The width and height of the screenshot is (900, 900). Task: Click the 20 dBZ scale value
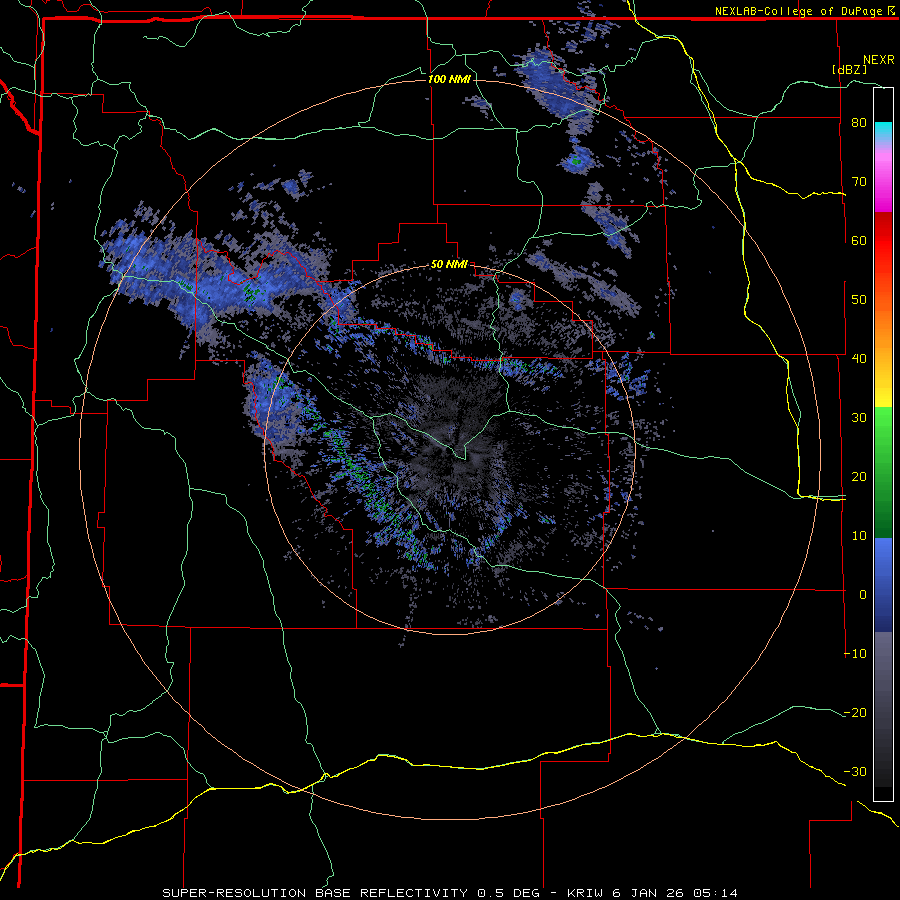coord(859,477)
